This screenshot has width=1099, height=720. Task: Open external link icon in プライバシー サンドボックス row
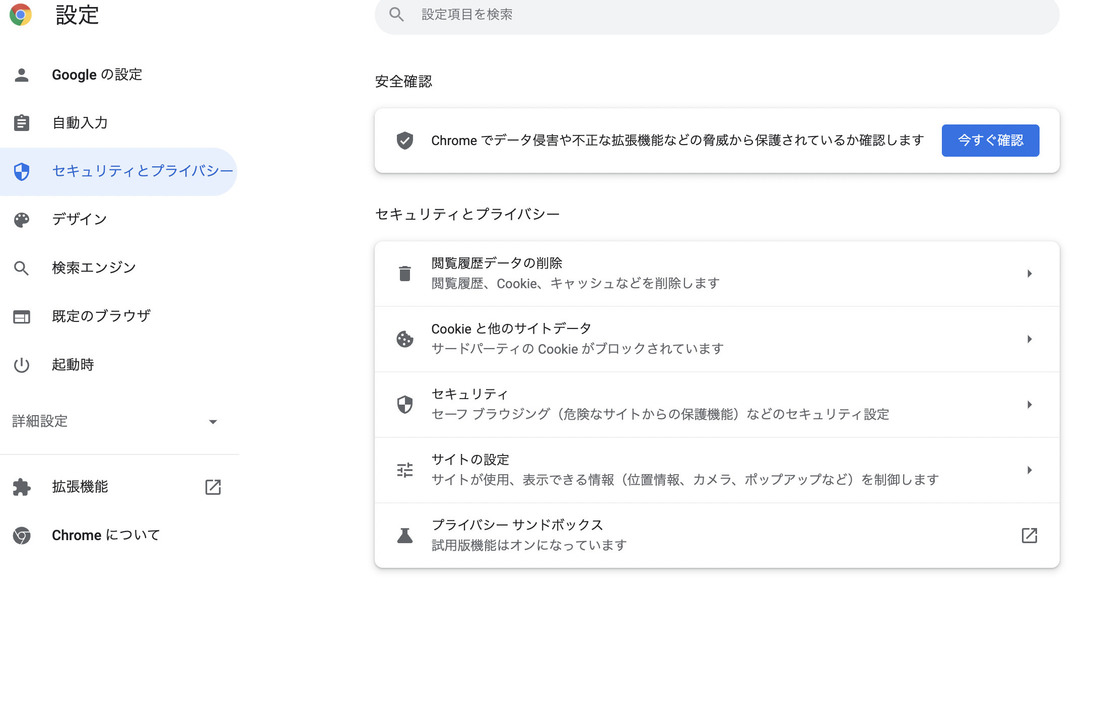[x=1029, y=536]
